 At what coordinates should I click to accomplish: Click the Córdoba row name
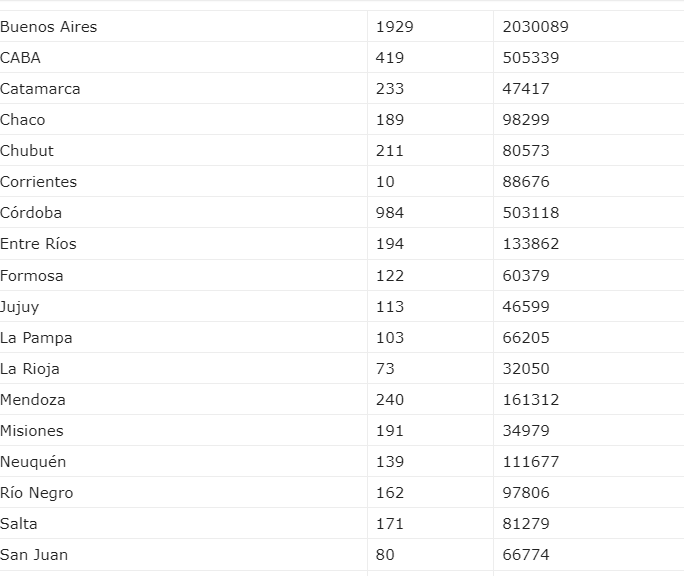(31, 213)
